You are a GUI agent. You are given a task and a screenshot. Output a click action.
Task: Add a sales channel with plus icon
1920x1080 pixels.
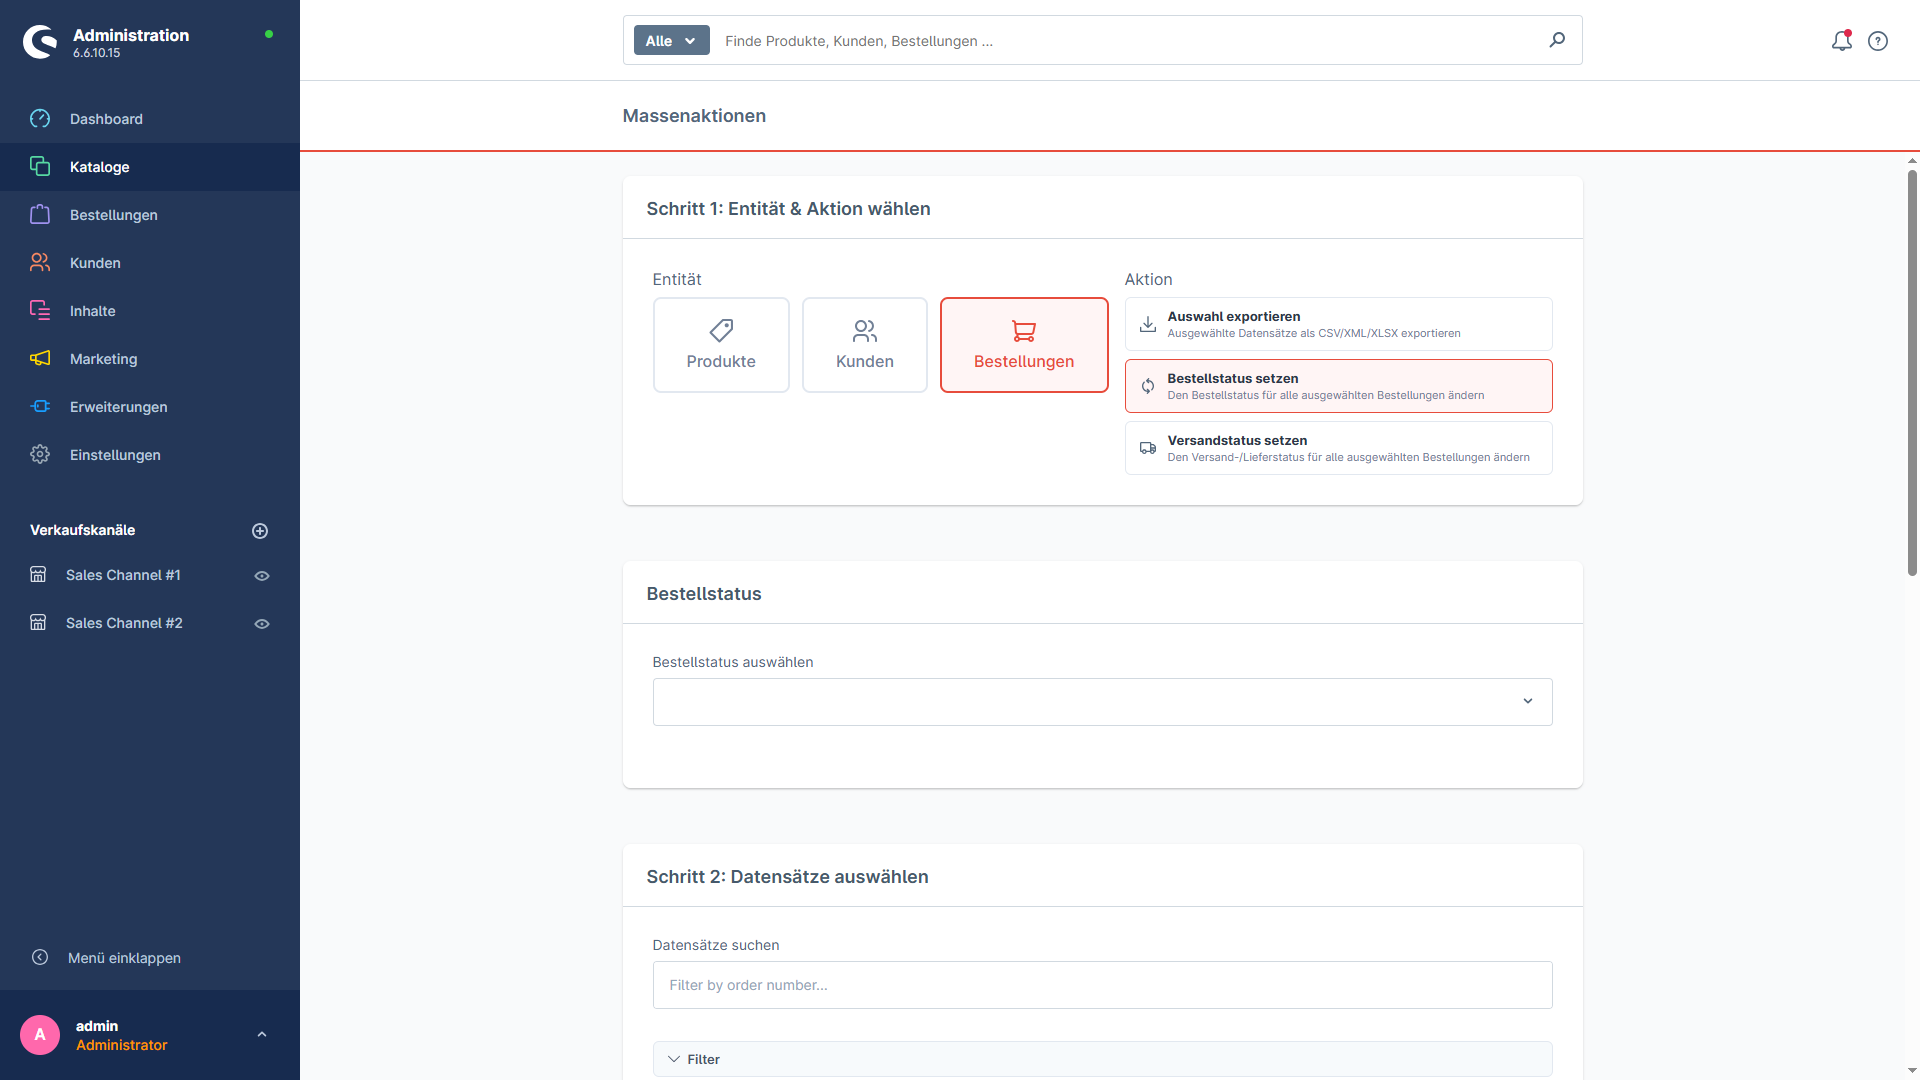(260, 531)
